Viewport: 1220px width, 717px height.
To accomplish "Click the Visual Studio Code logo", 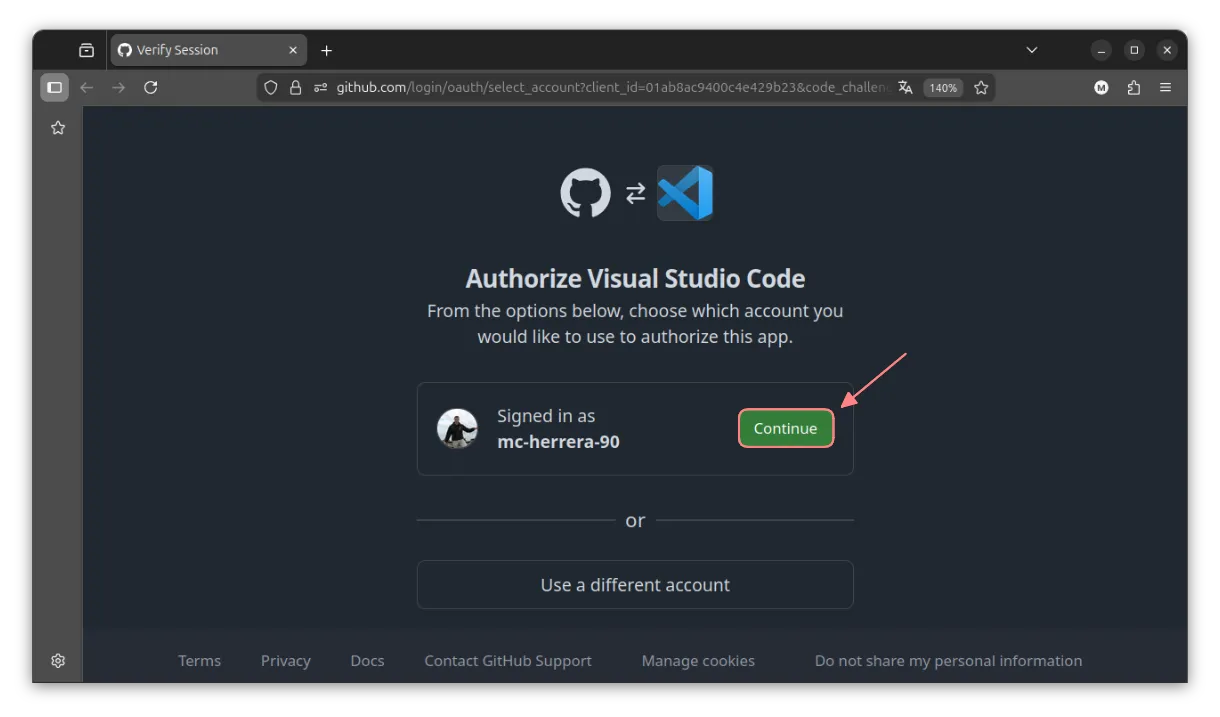I will coord(685,193).
